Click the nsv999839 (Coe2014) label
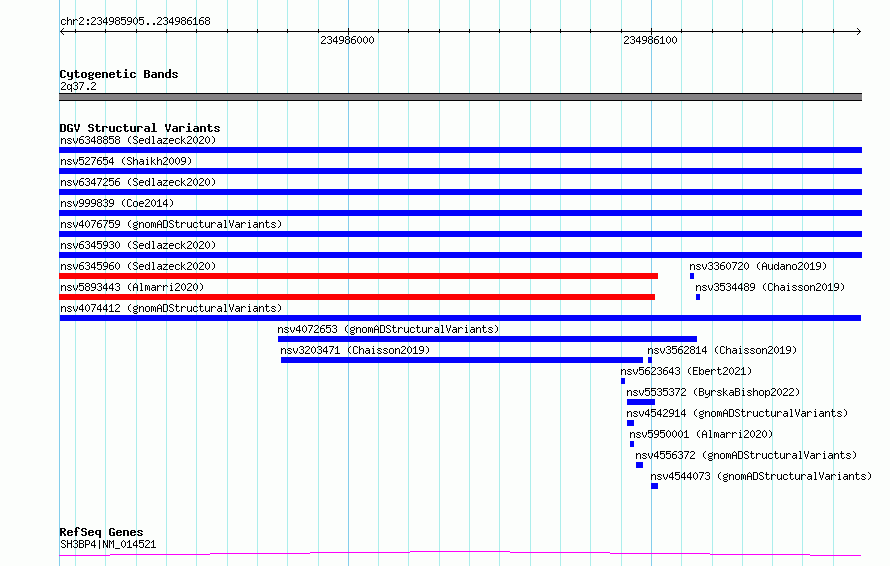This screenshot has width=890, height=566. [x=117, y=203]
